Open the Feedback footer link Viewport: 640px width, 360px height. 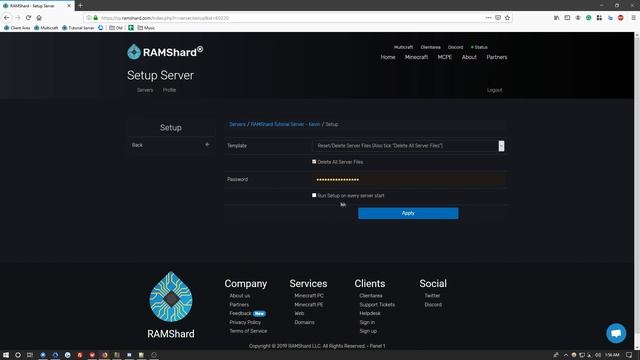pos(240,313)
